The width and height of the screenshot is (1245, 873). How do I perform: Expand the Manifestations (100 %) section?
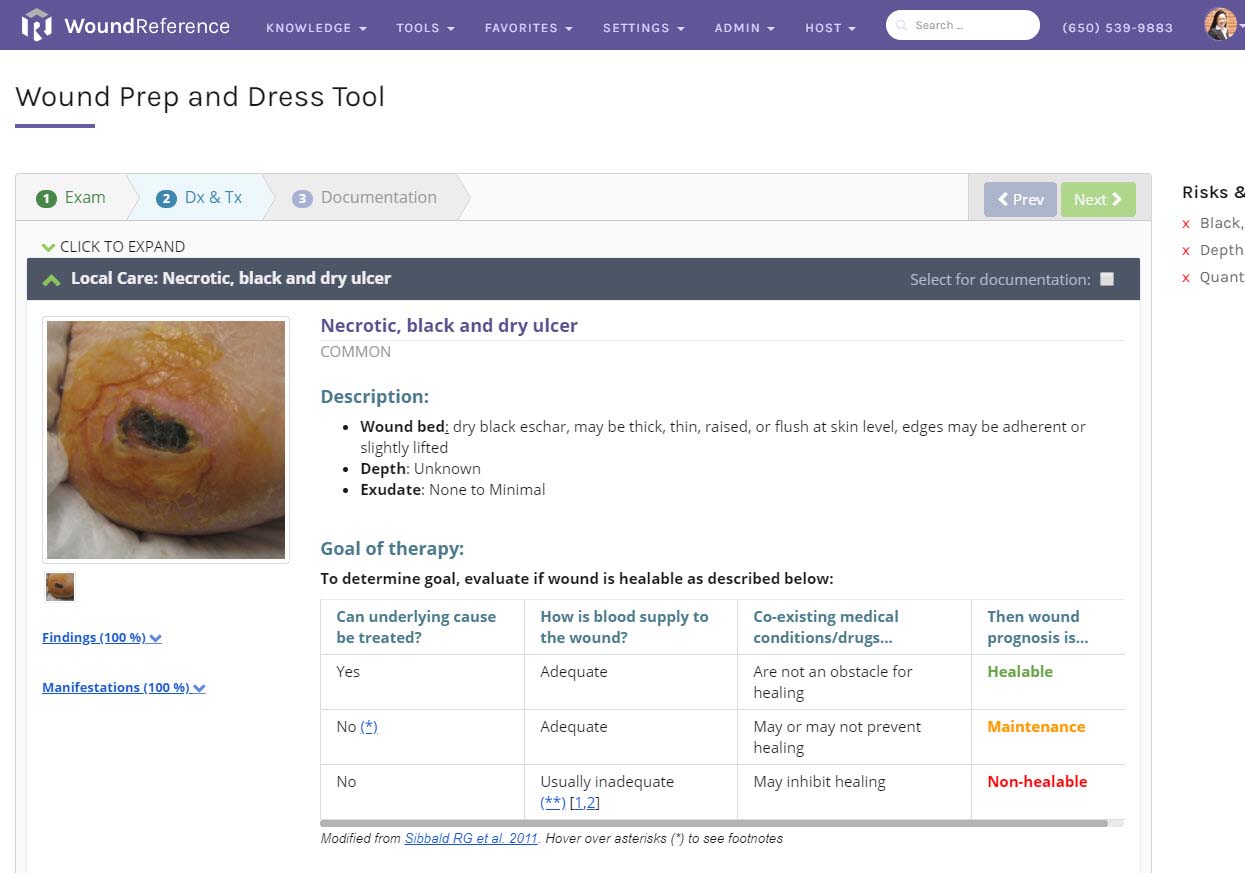[123, 688]
